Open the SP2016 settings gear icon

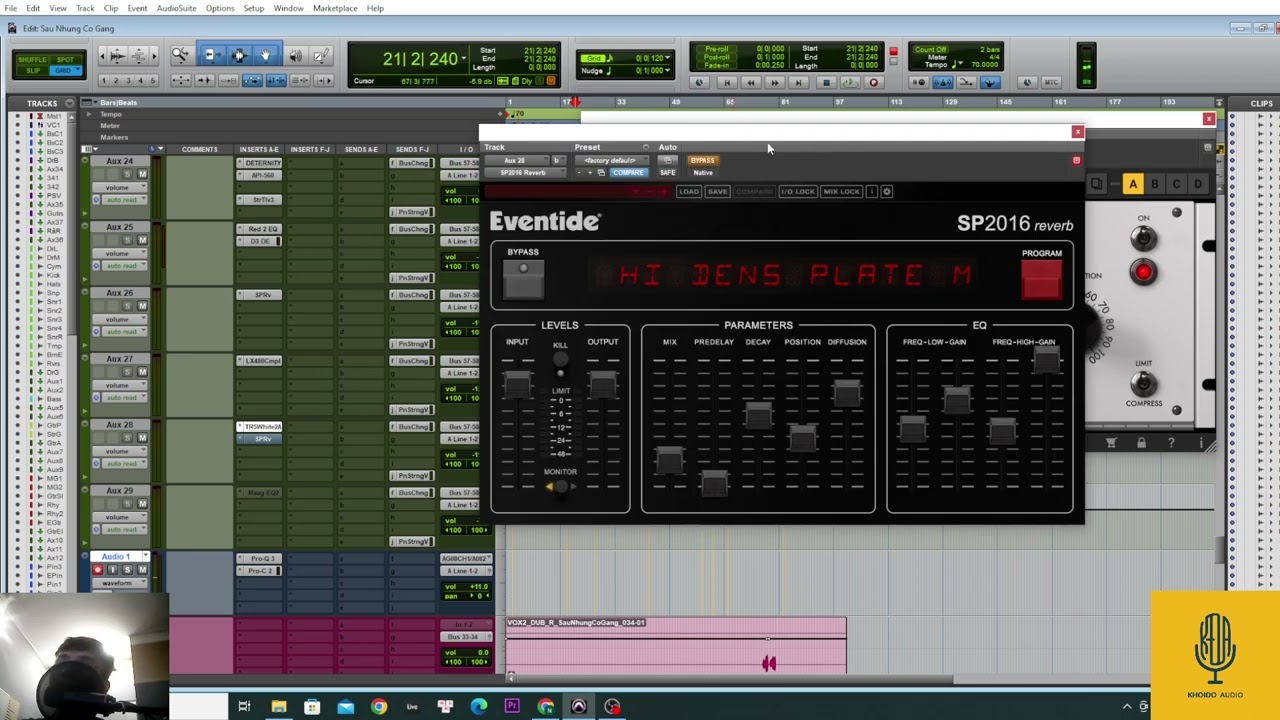[886, 191]
